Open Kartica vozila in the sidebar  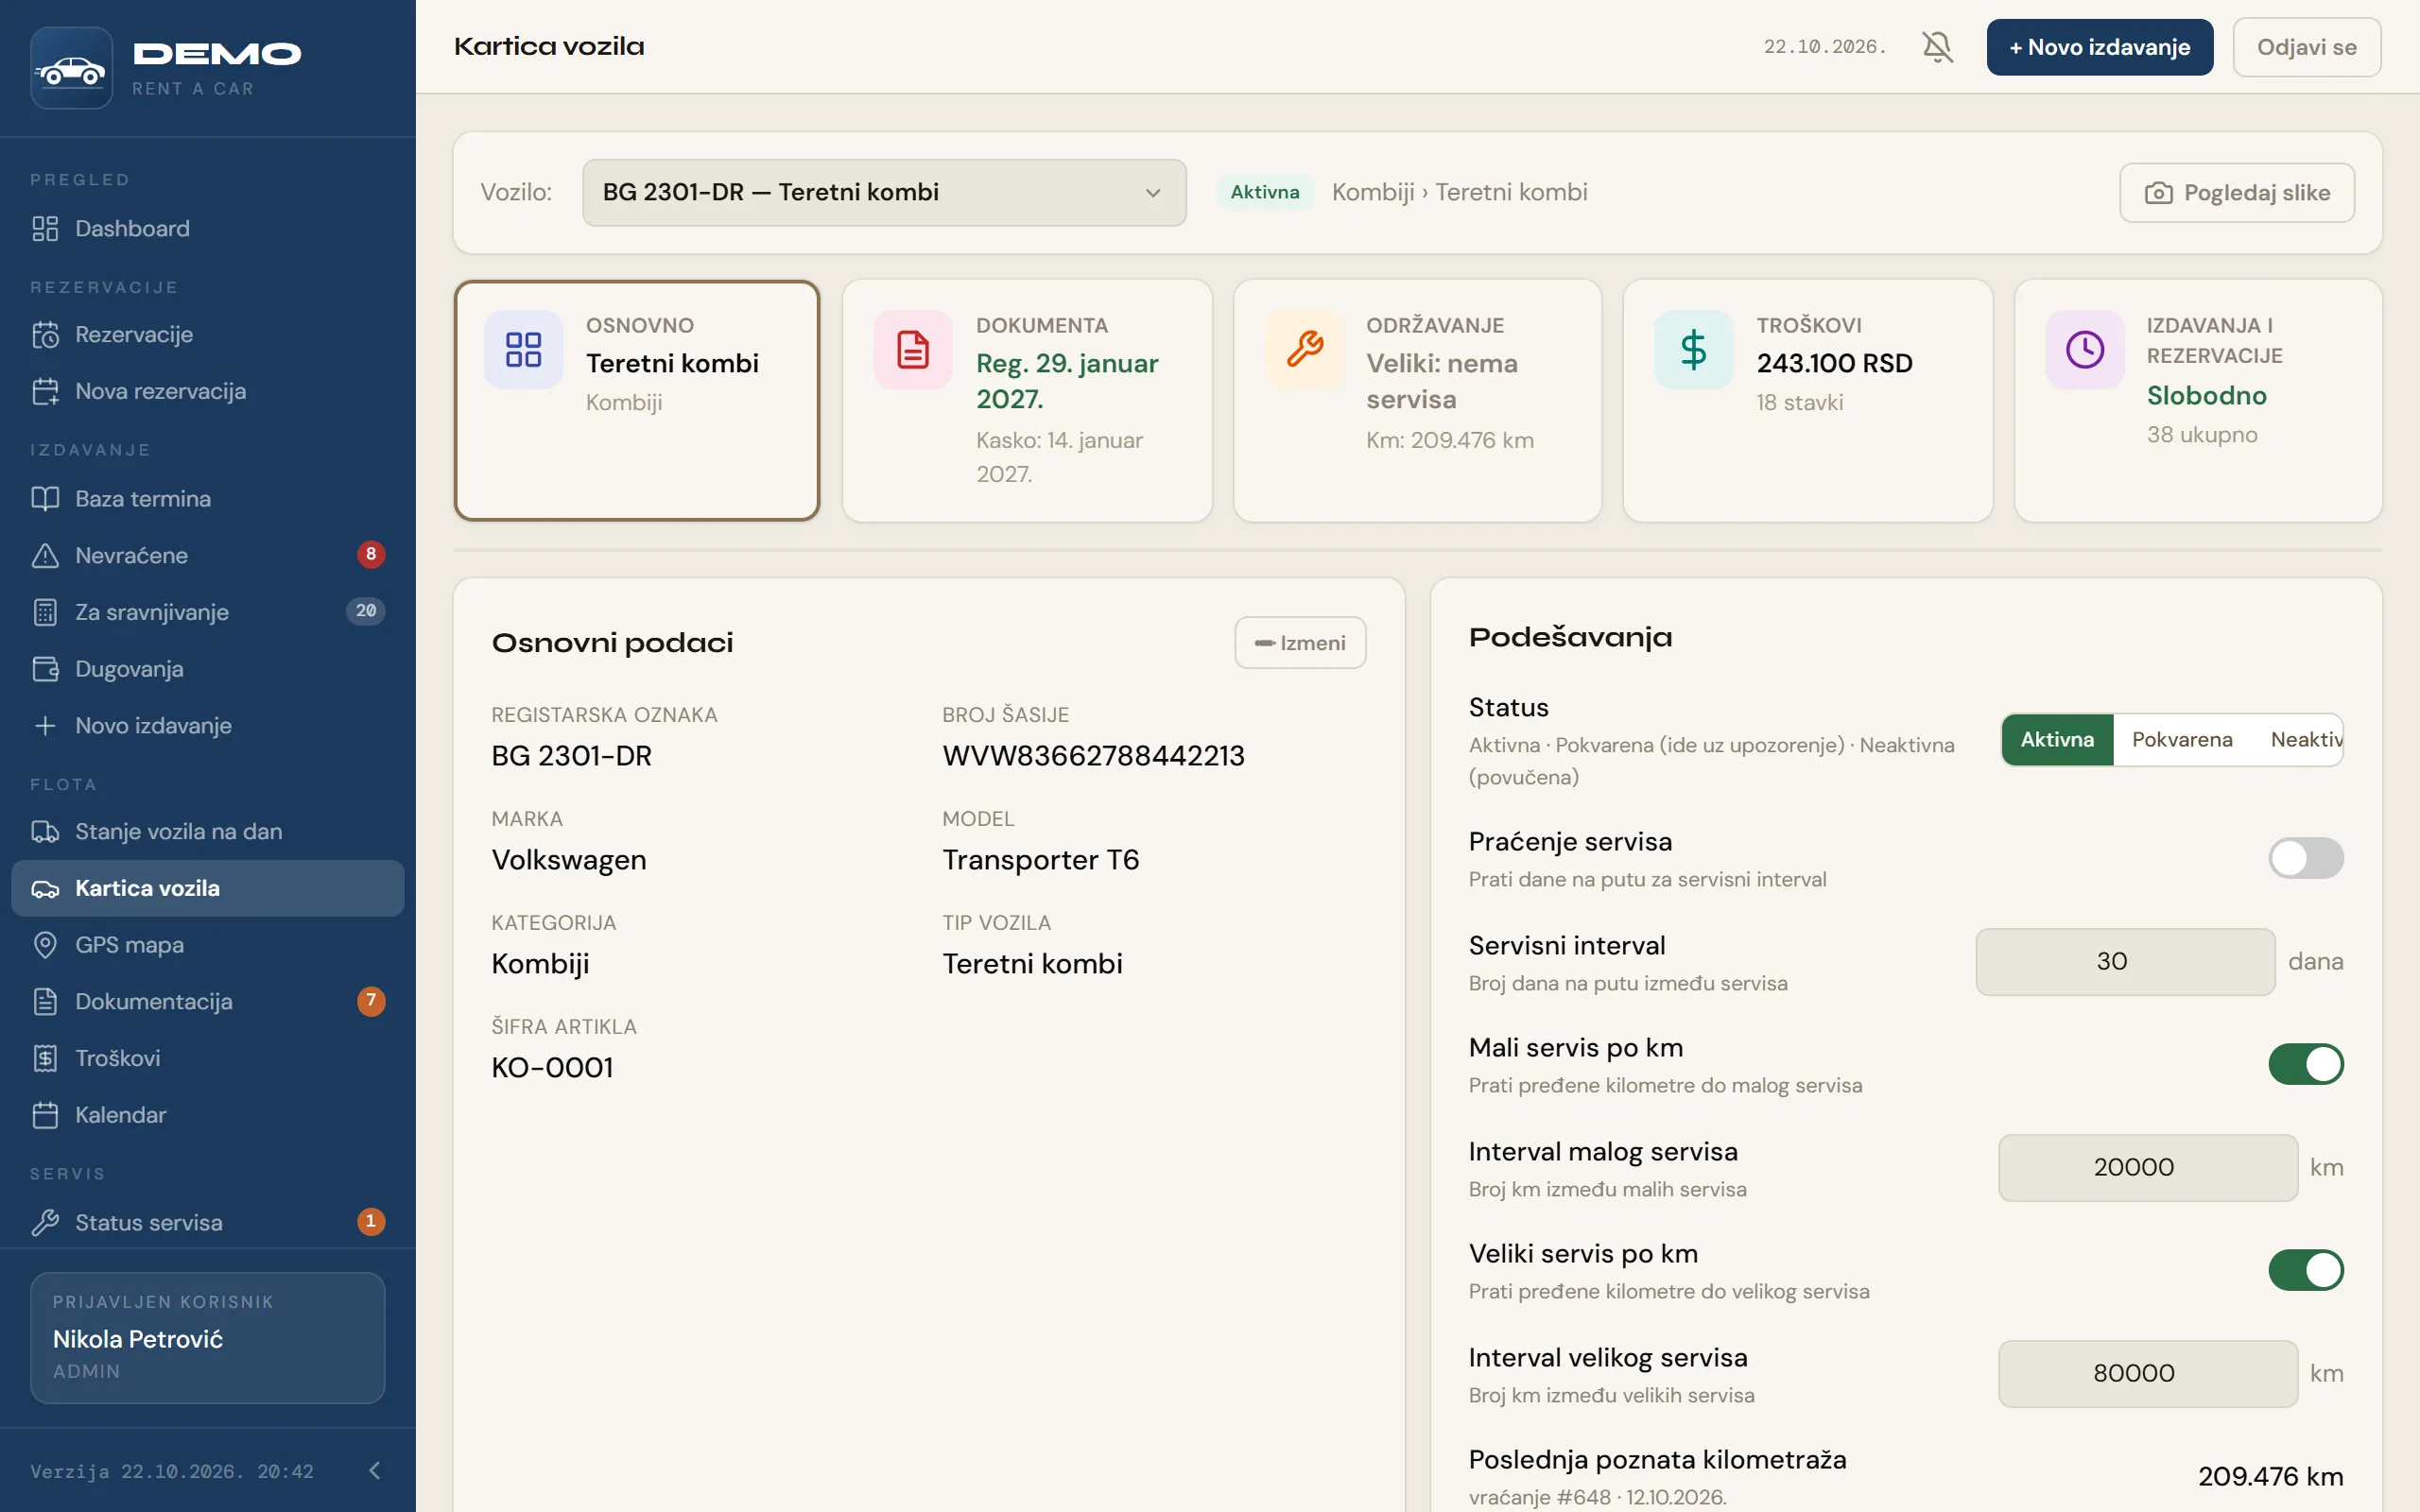(208, 888)
